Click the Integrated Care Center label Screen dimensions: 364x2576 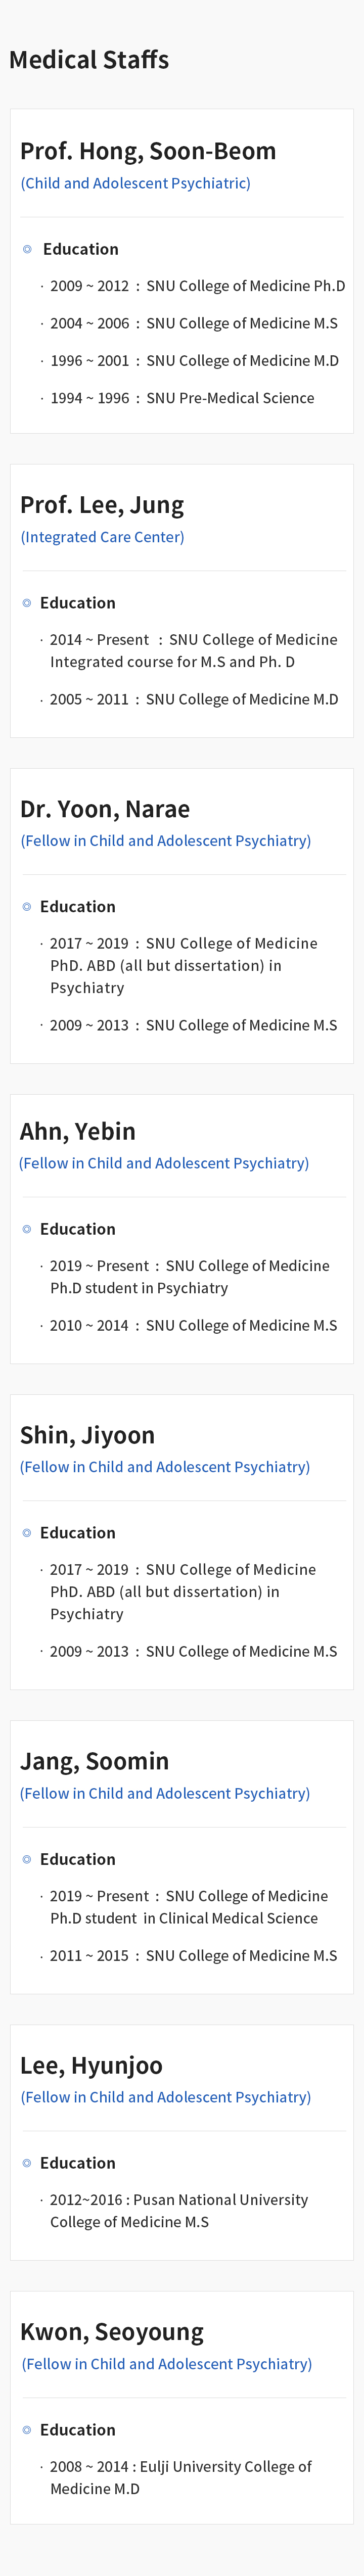pos(102,537)
